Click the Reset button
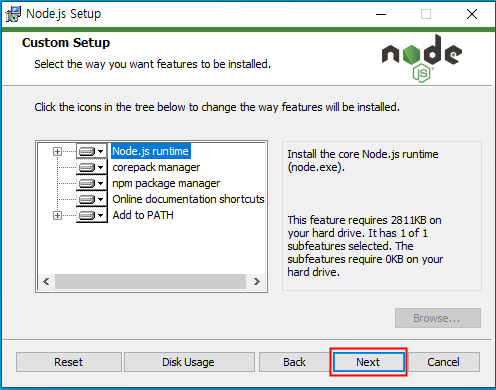The image size is (496, 390). 69,362
